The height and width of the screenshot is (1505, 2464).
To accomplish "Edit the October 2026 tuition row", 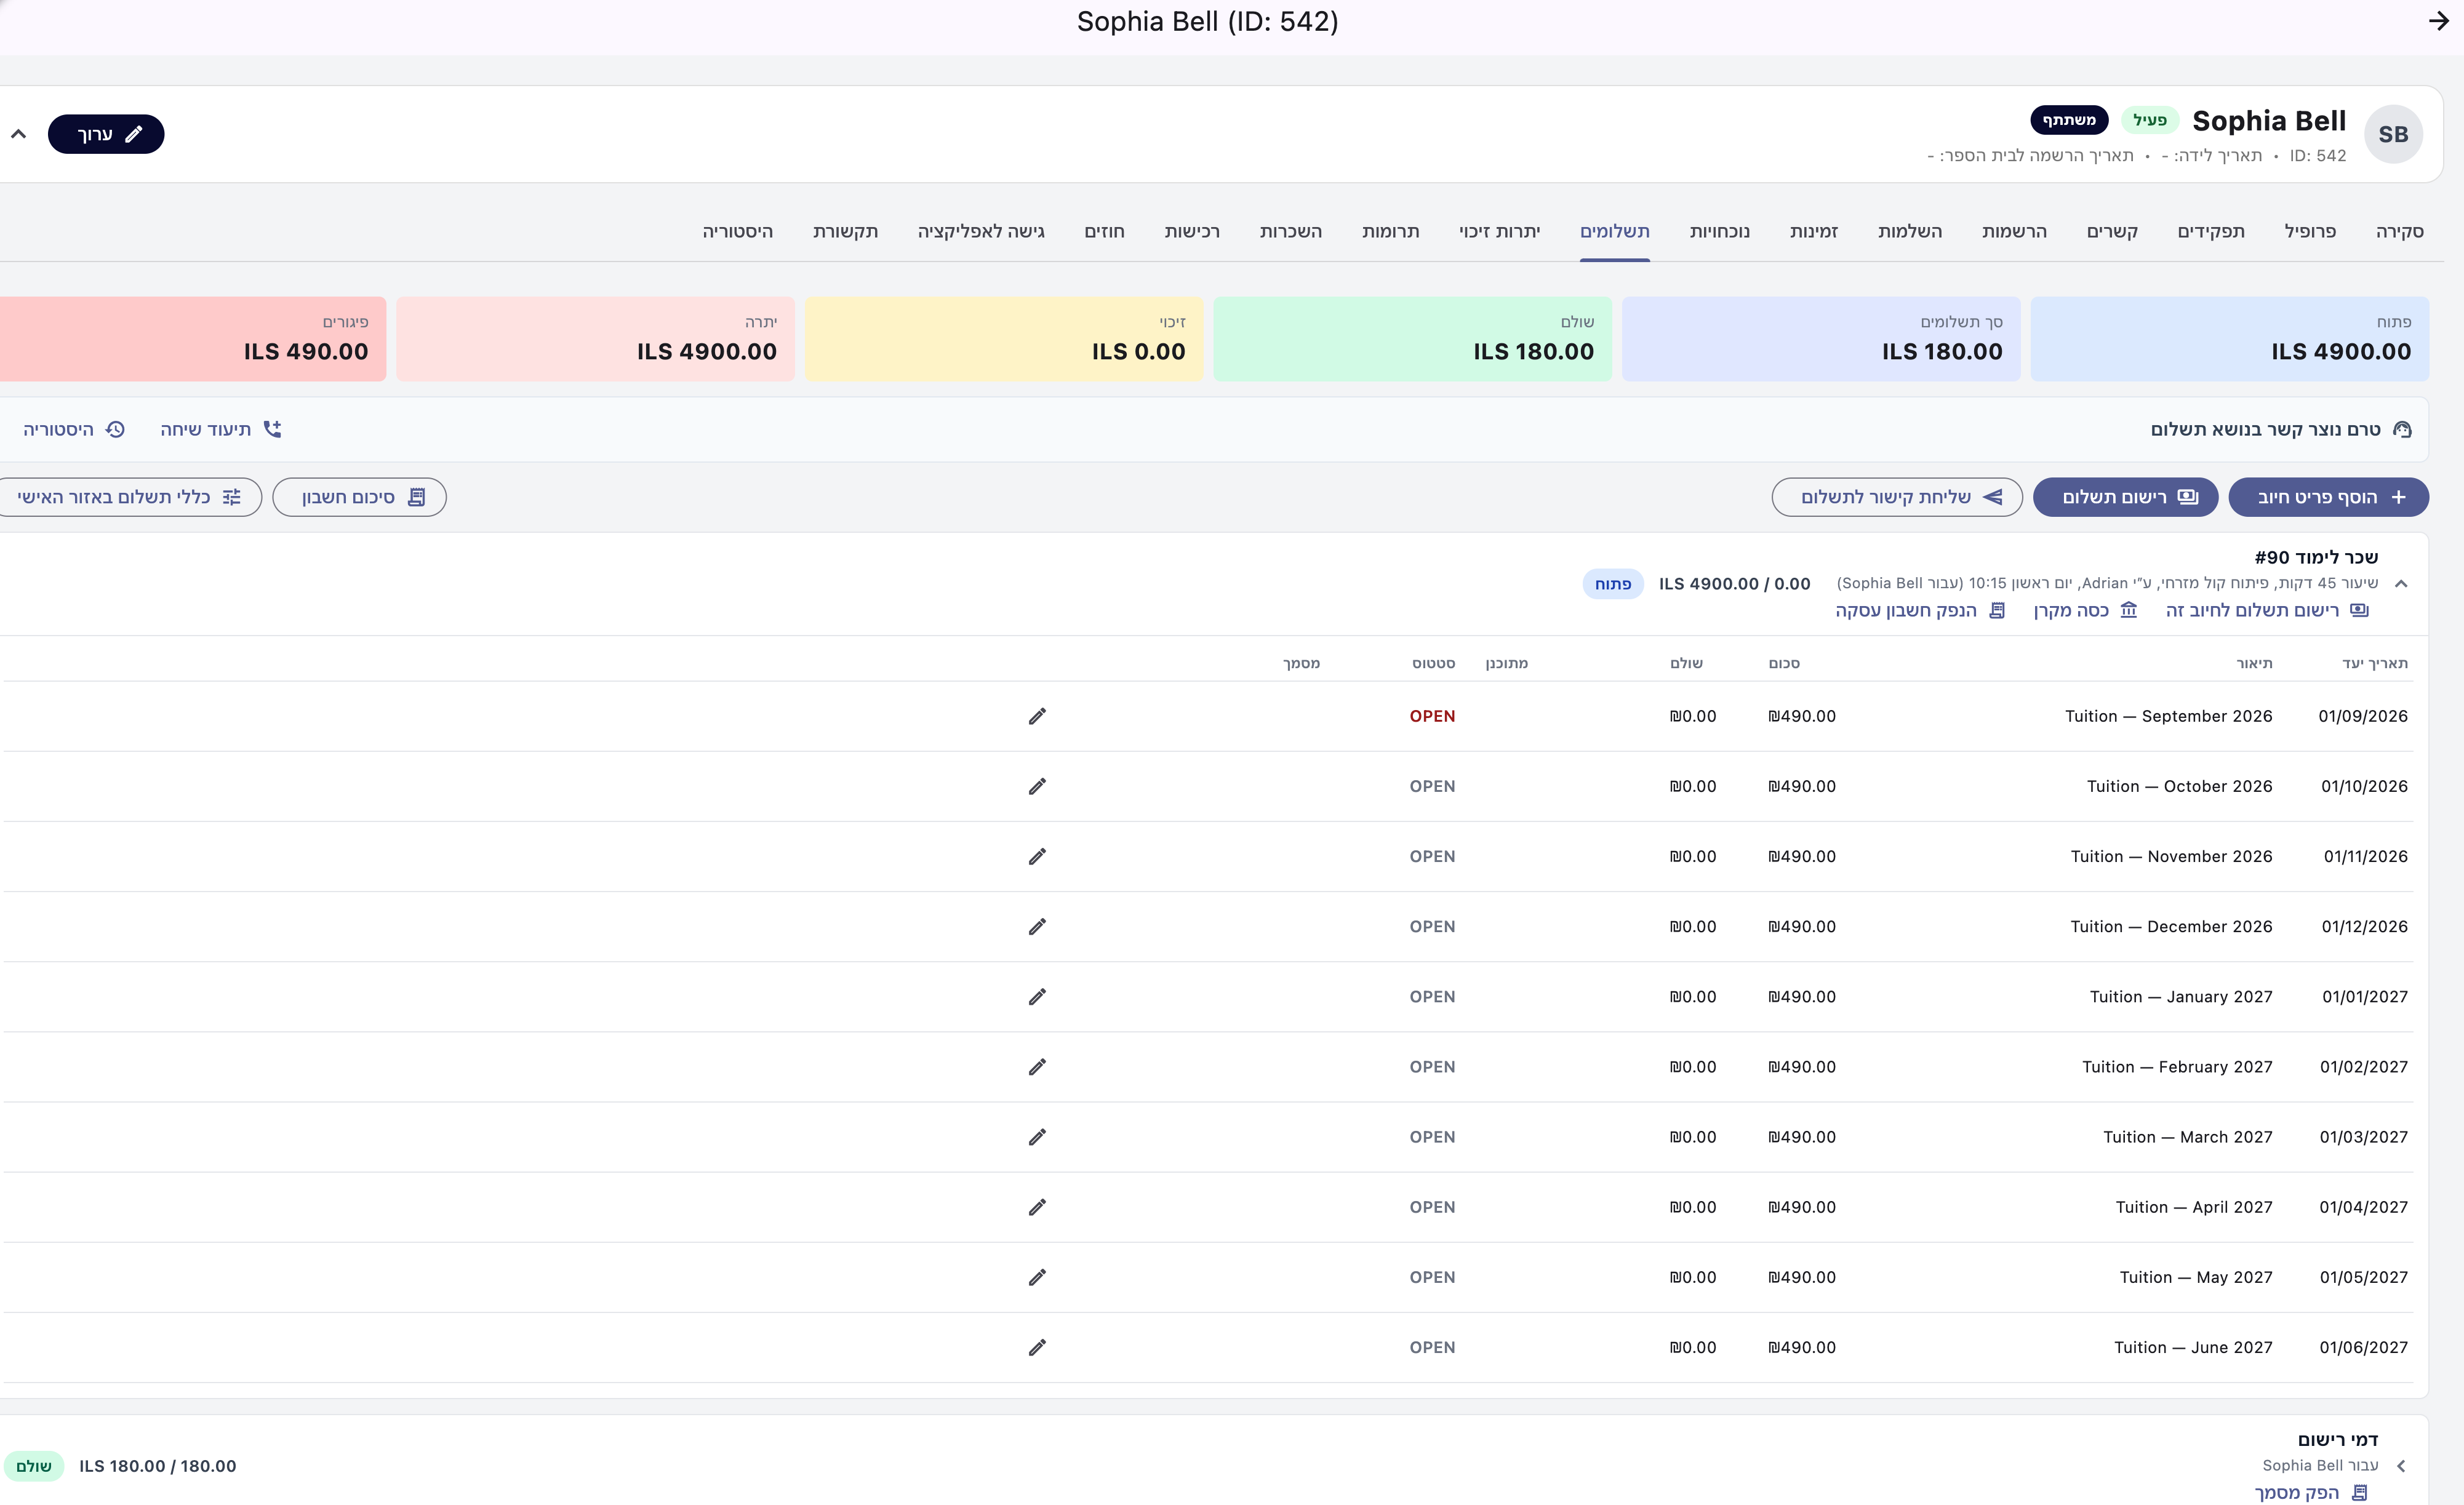I will tap(1037, 786).
